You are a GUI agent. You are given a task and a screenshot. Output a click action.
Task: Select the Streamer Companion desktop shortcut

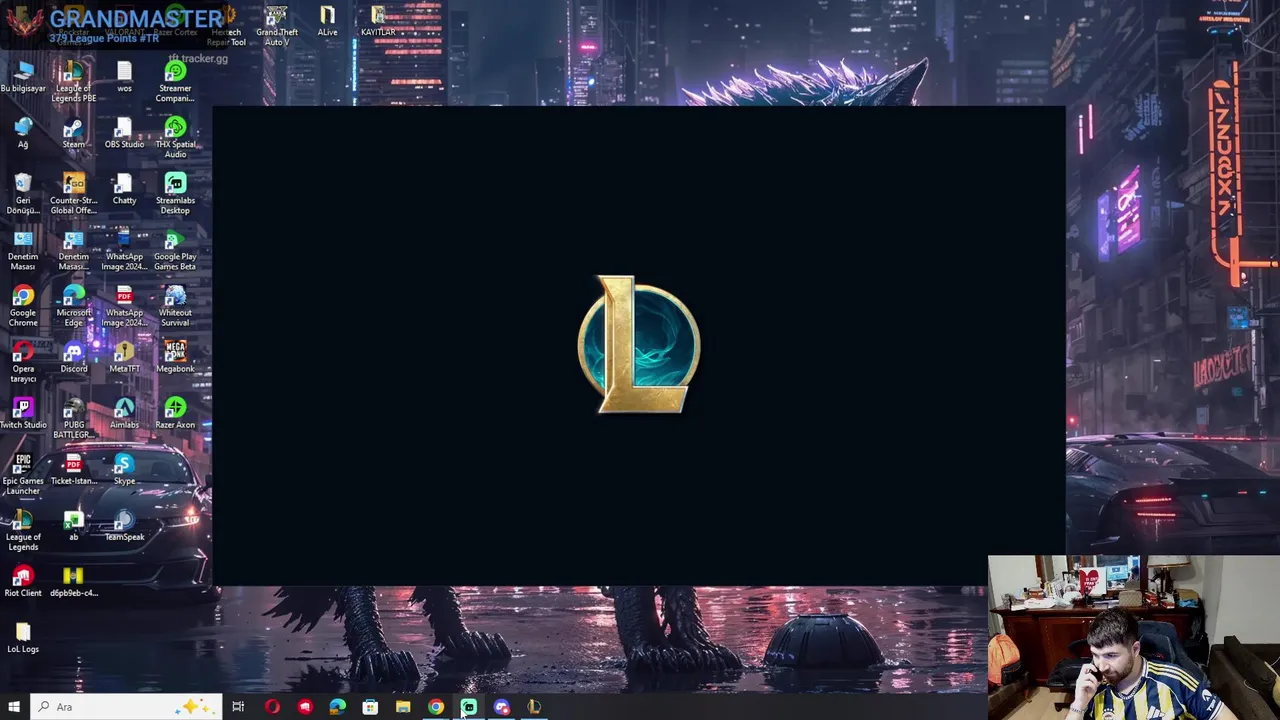click(175, 82)
